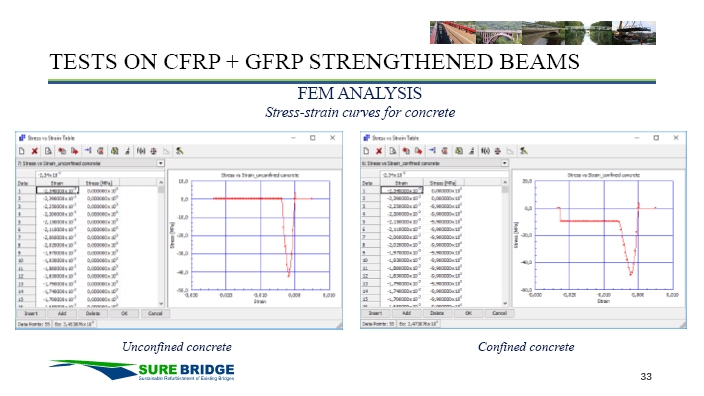Image resolution: width=704 pixels, height=396 pixels.
Task: Click f(x) function icon in unconfined concrete window
Action: click(141, 151)
